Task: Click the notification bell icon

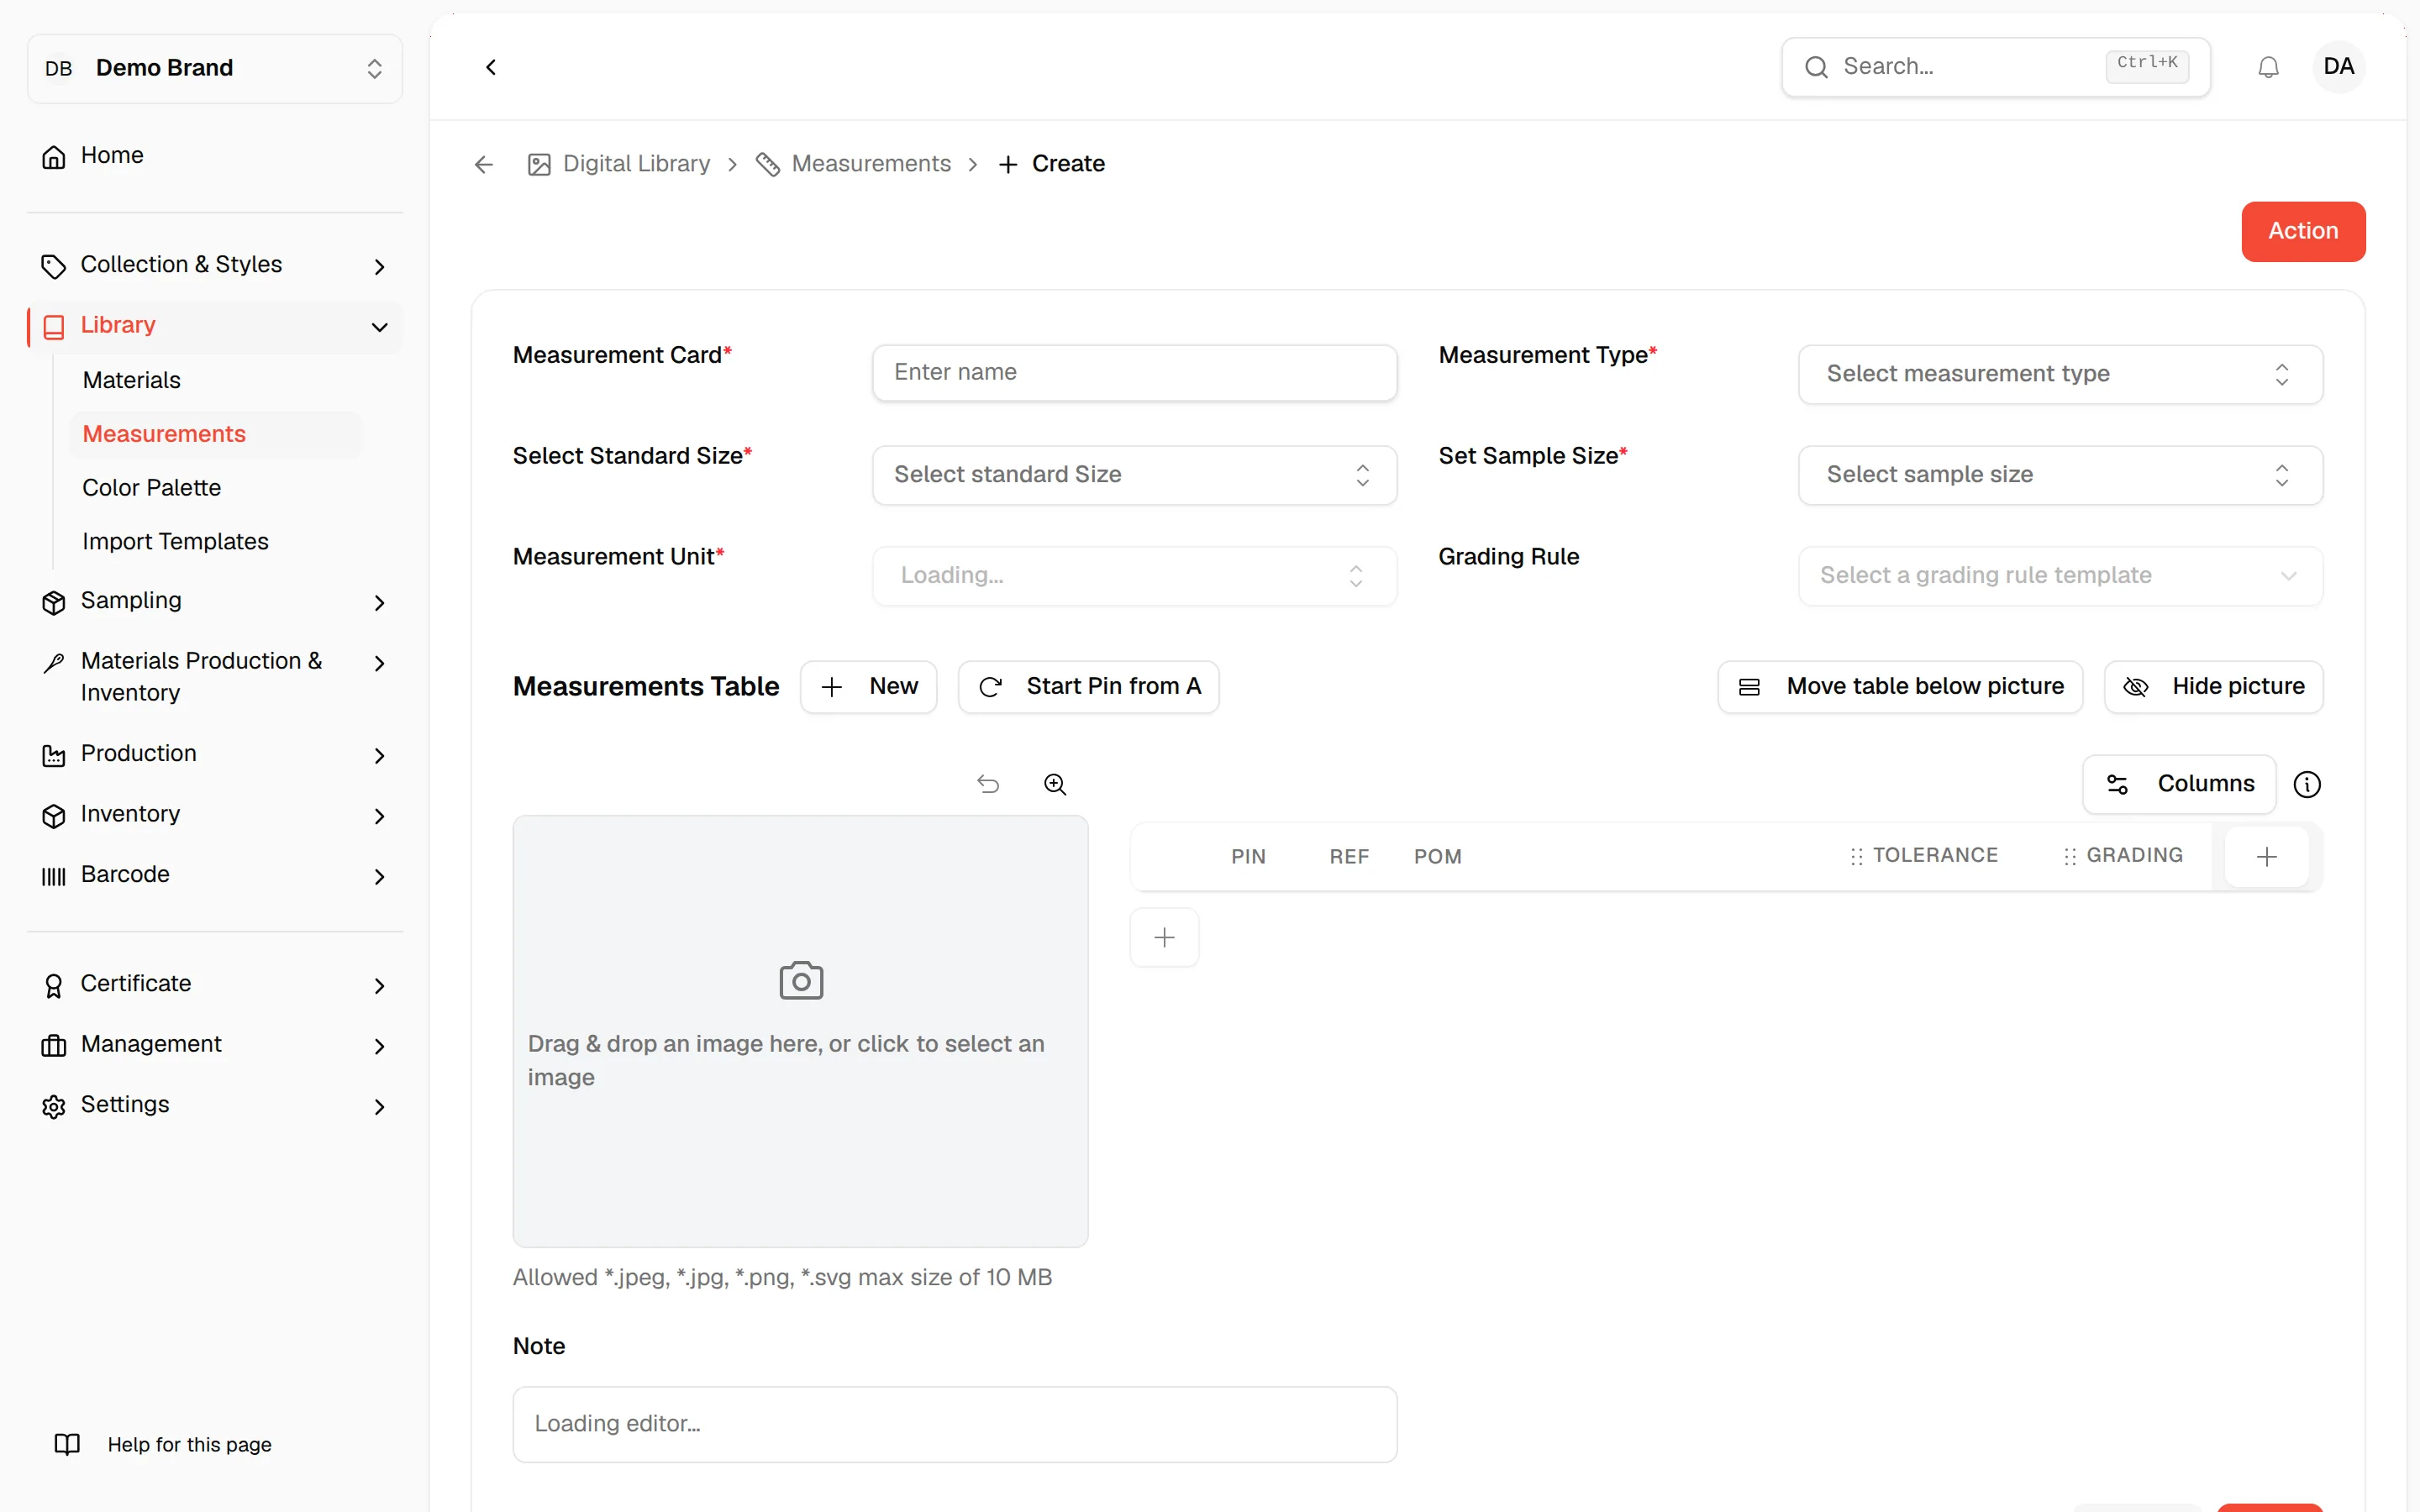Action: 2268,67
